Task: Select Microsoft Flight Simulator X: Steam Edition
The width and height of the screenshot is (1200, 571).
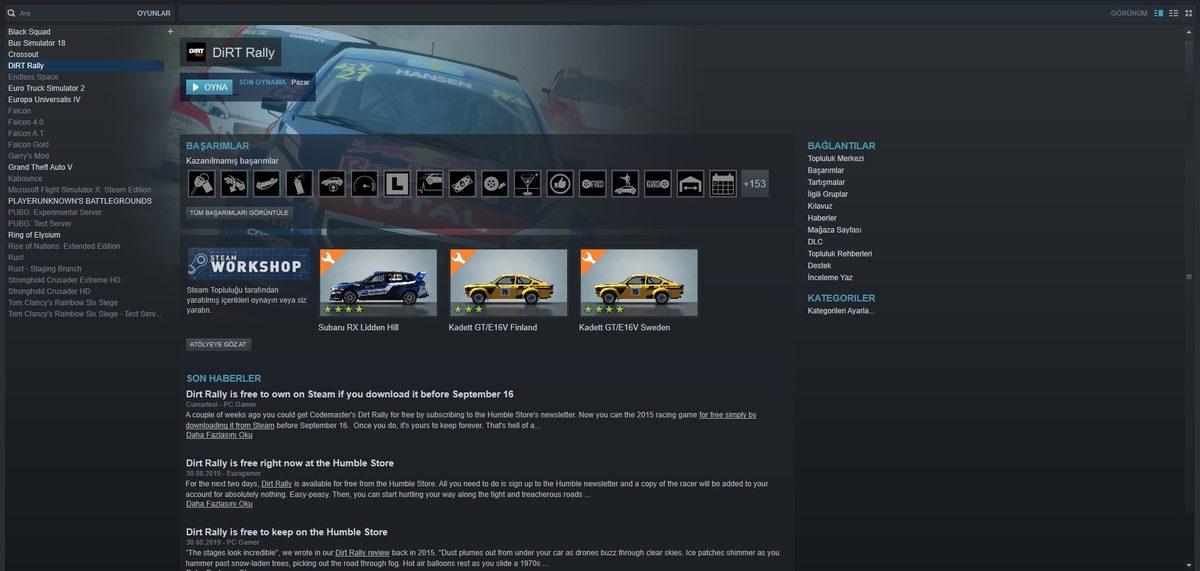Action: point(80,190)
